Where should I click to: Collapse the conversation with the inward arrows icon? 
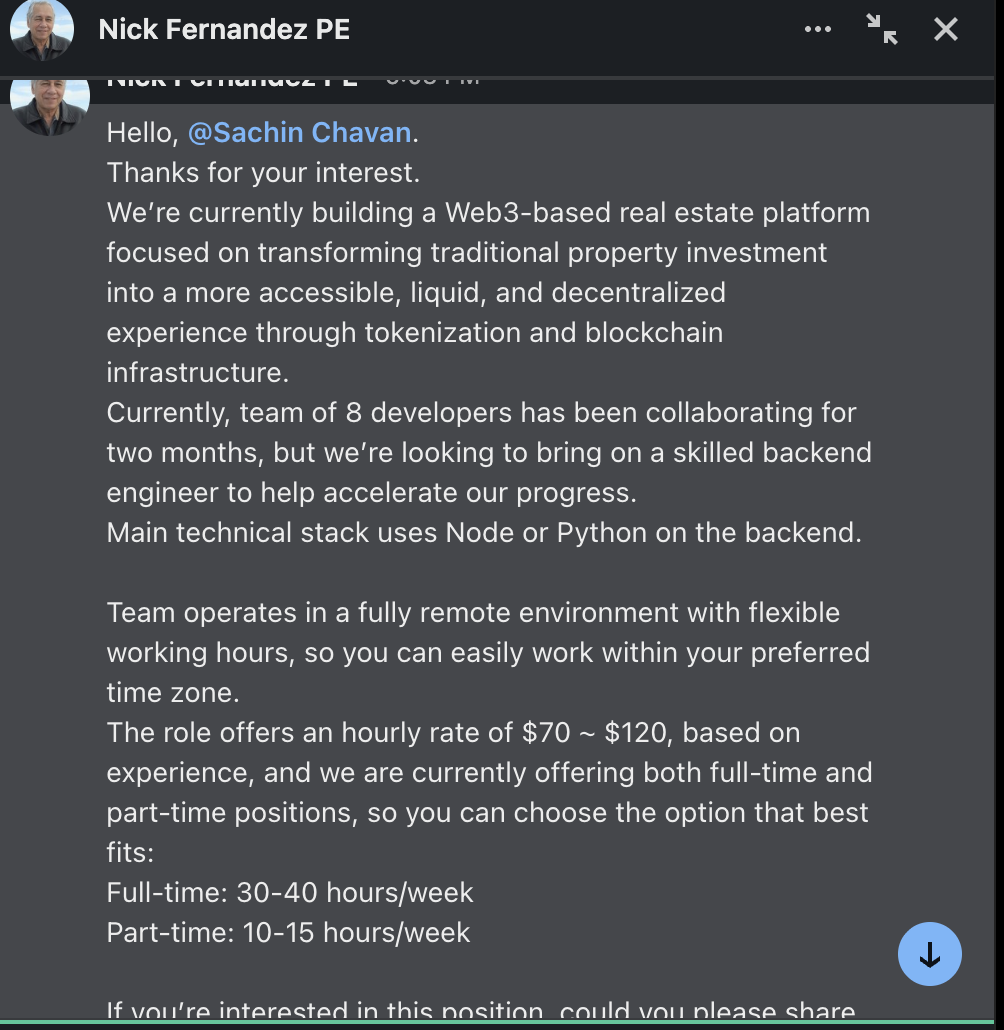point(882,30)
